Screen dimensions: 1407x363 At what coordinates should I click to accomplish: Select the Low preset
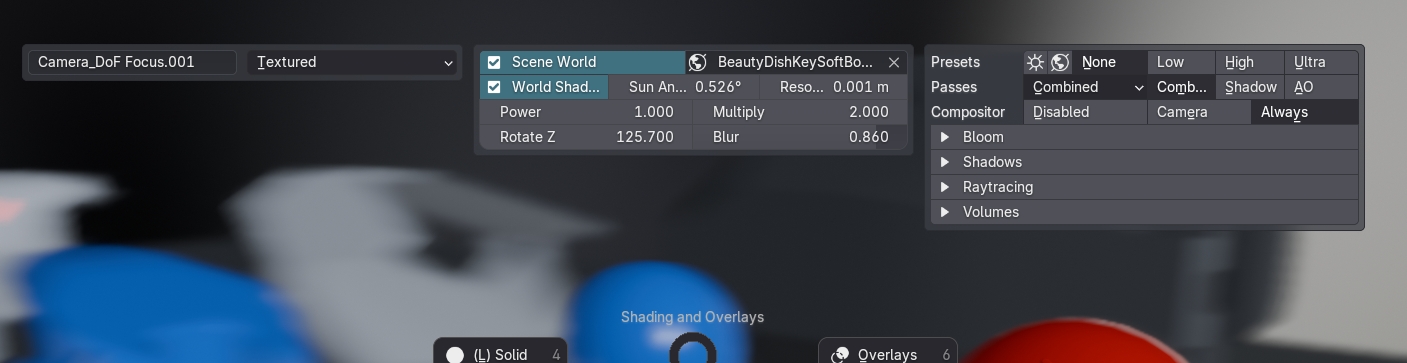click(1182, 62)
